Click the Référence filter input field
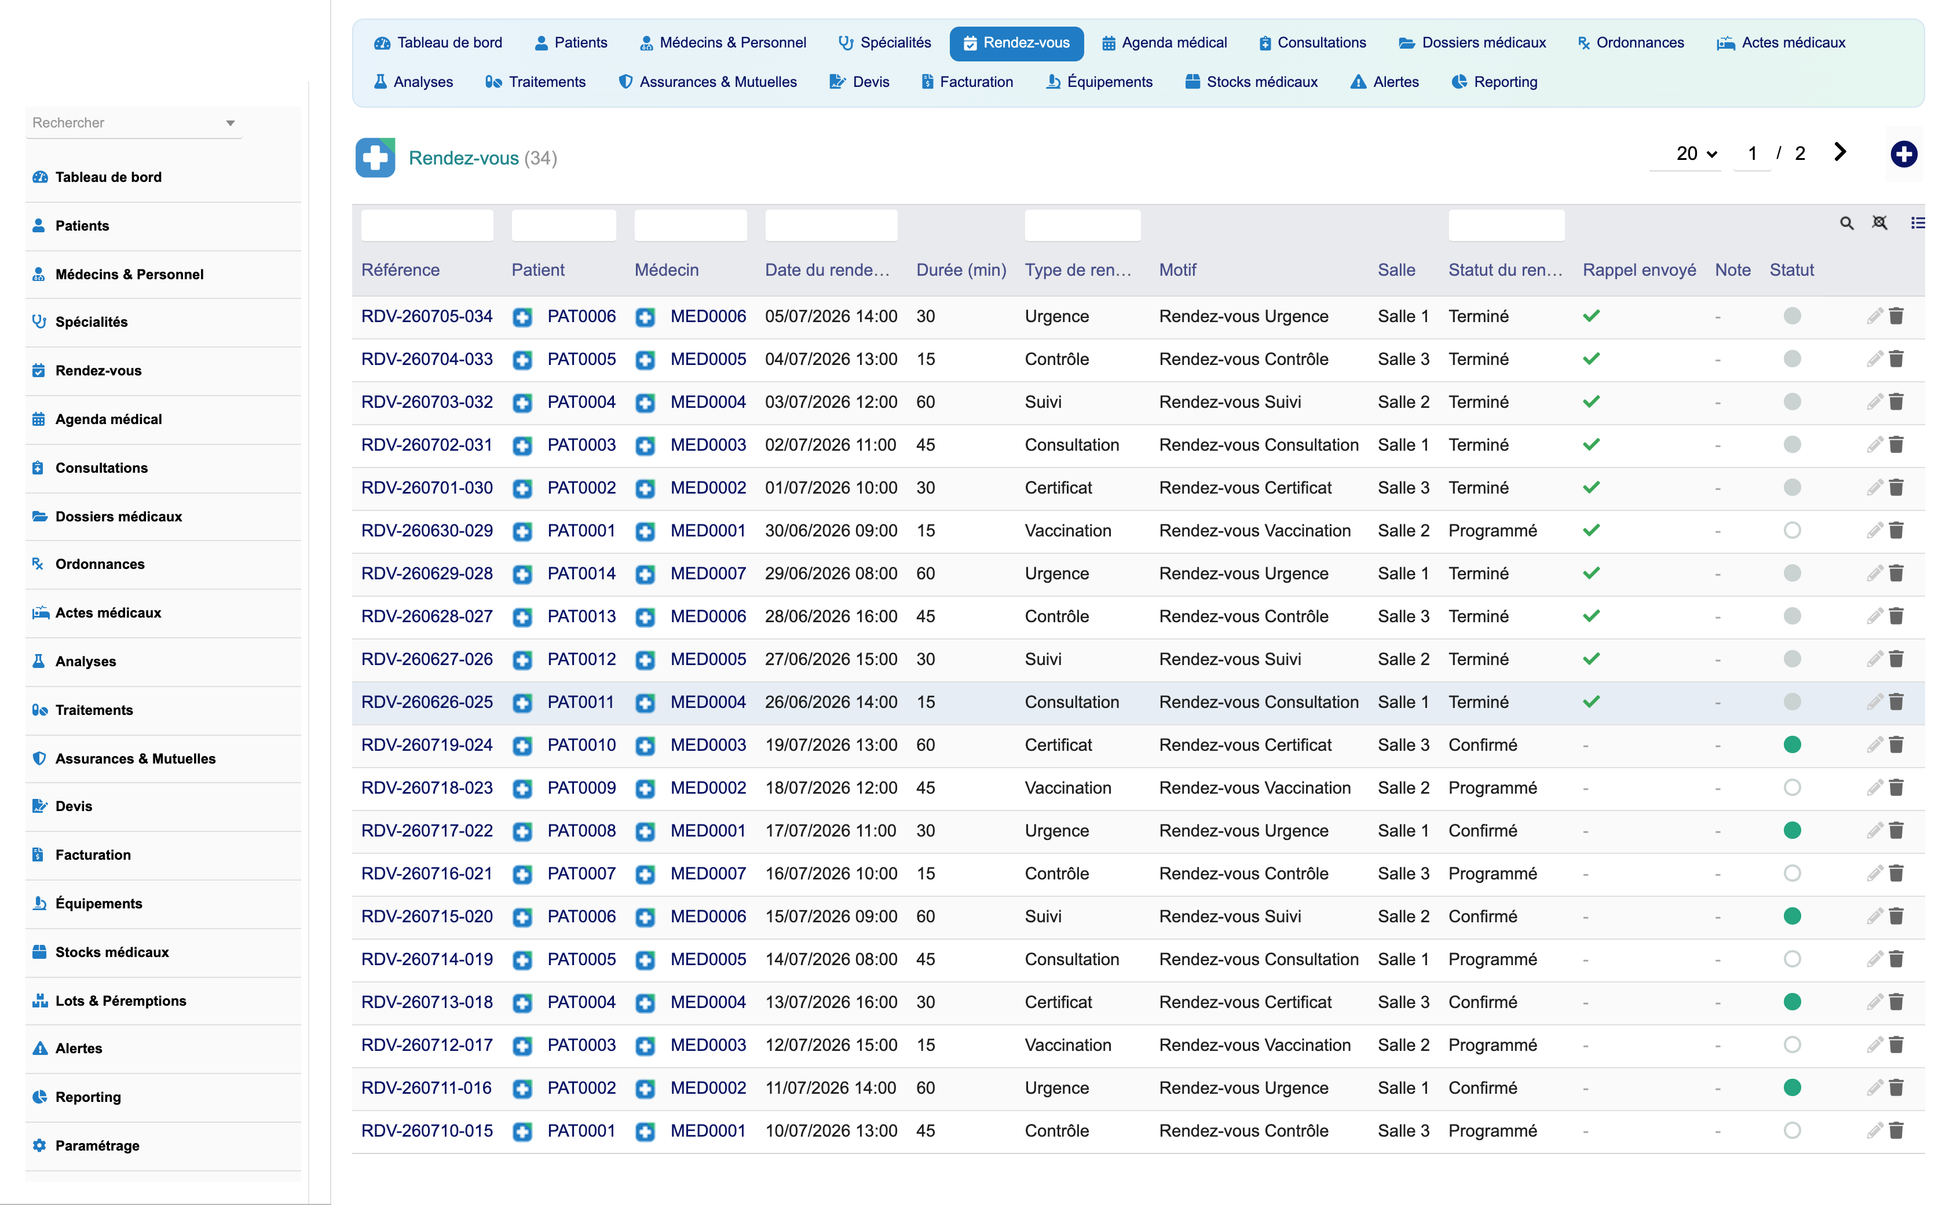 [x=427, y=225]
